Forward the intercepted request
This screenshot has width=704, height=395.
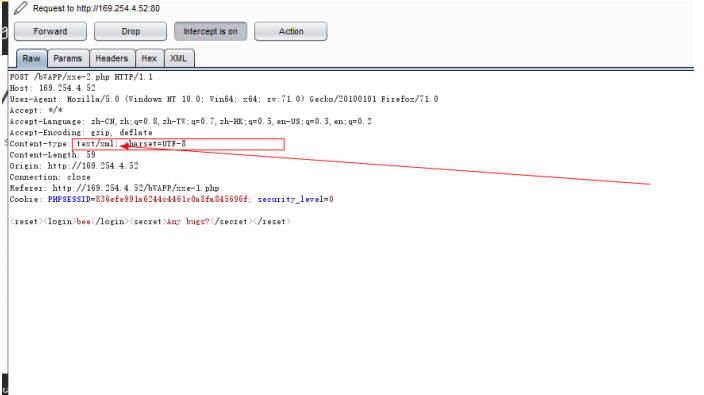pos(50,31)
